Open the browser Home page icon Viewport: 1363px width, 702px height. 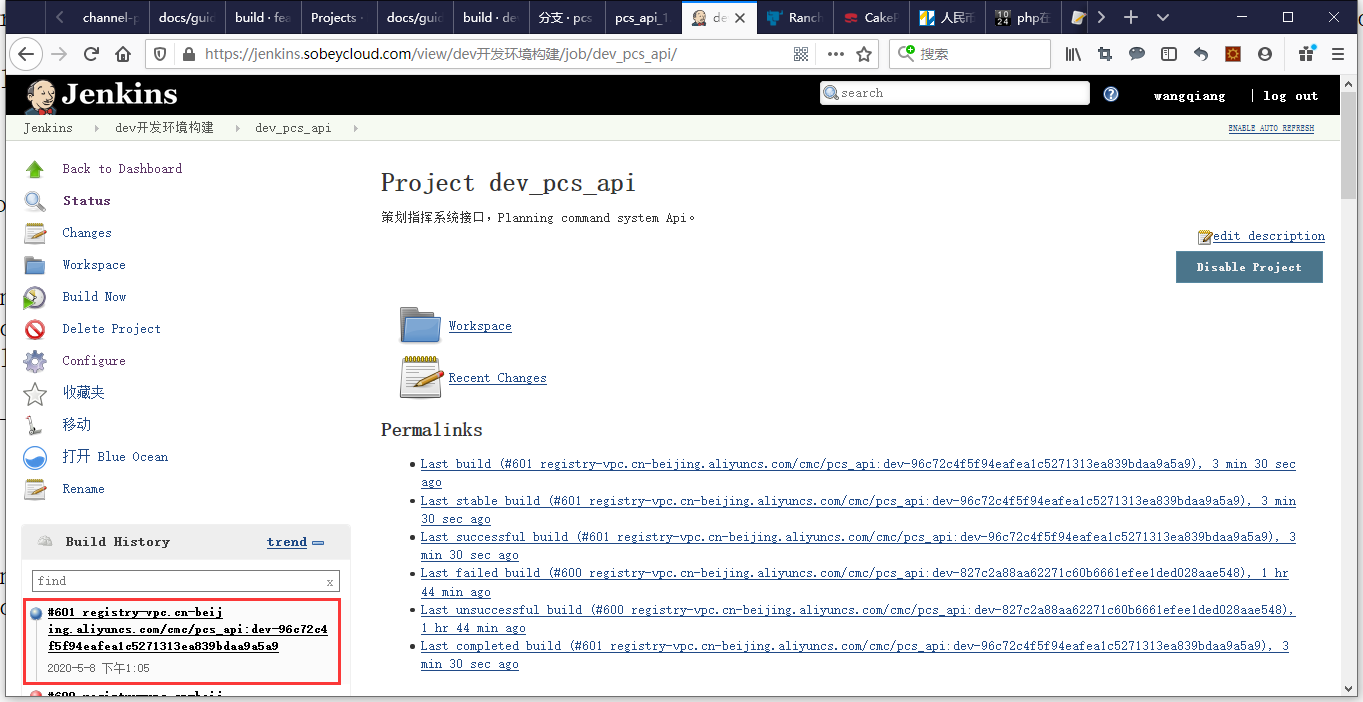point(123,54)
